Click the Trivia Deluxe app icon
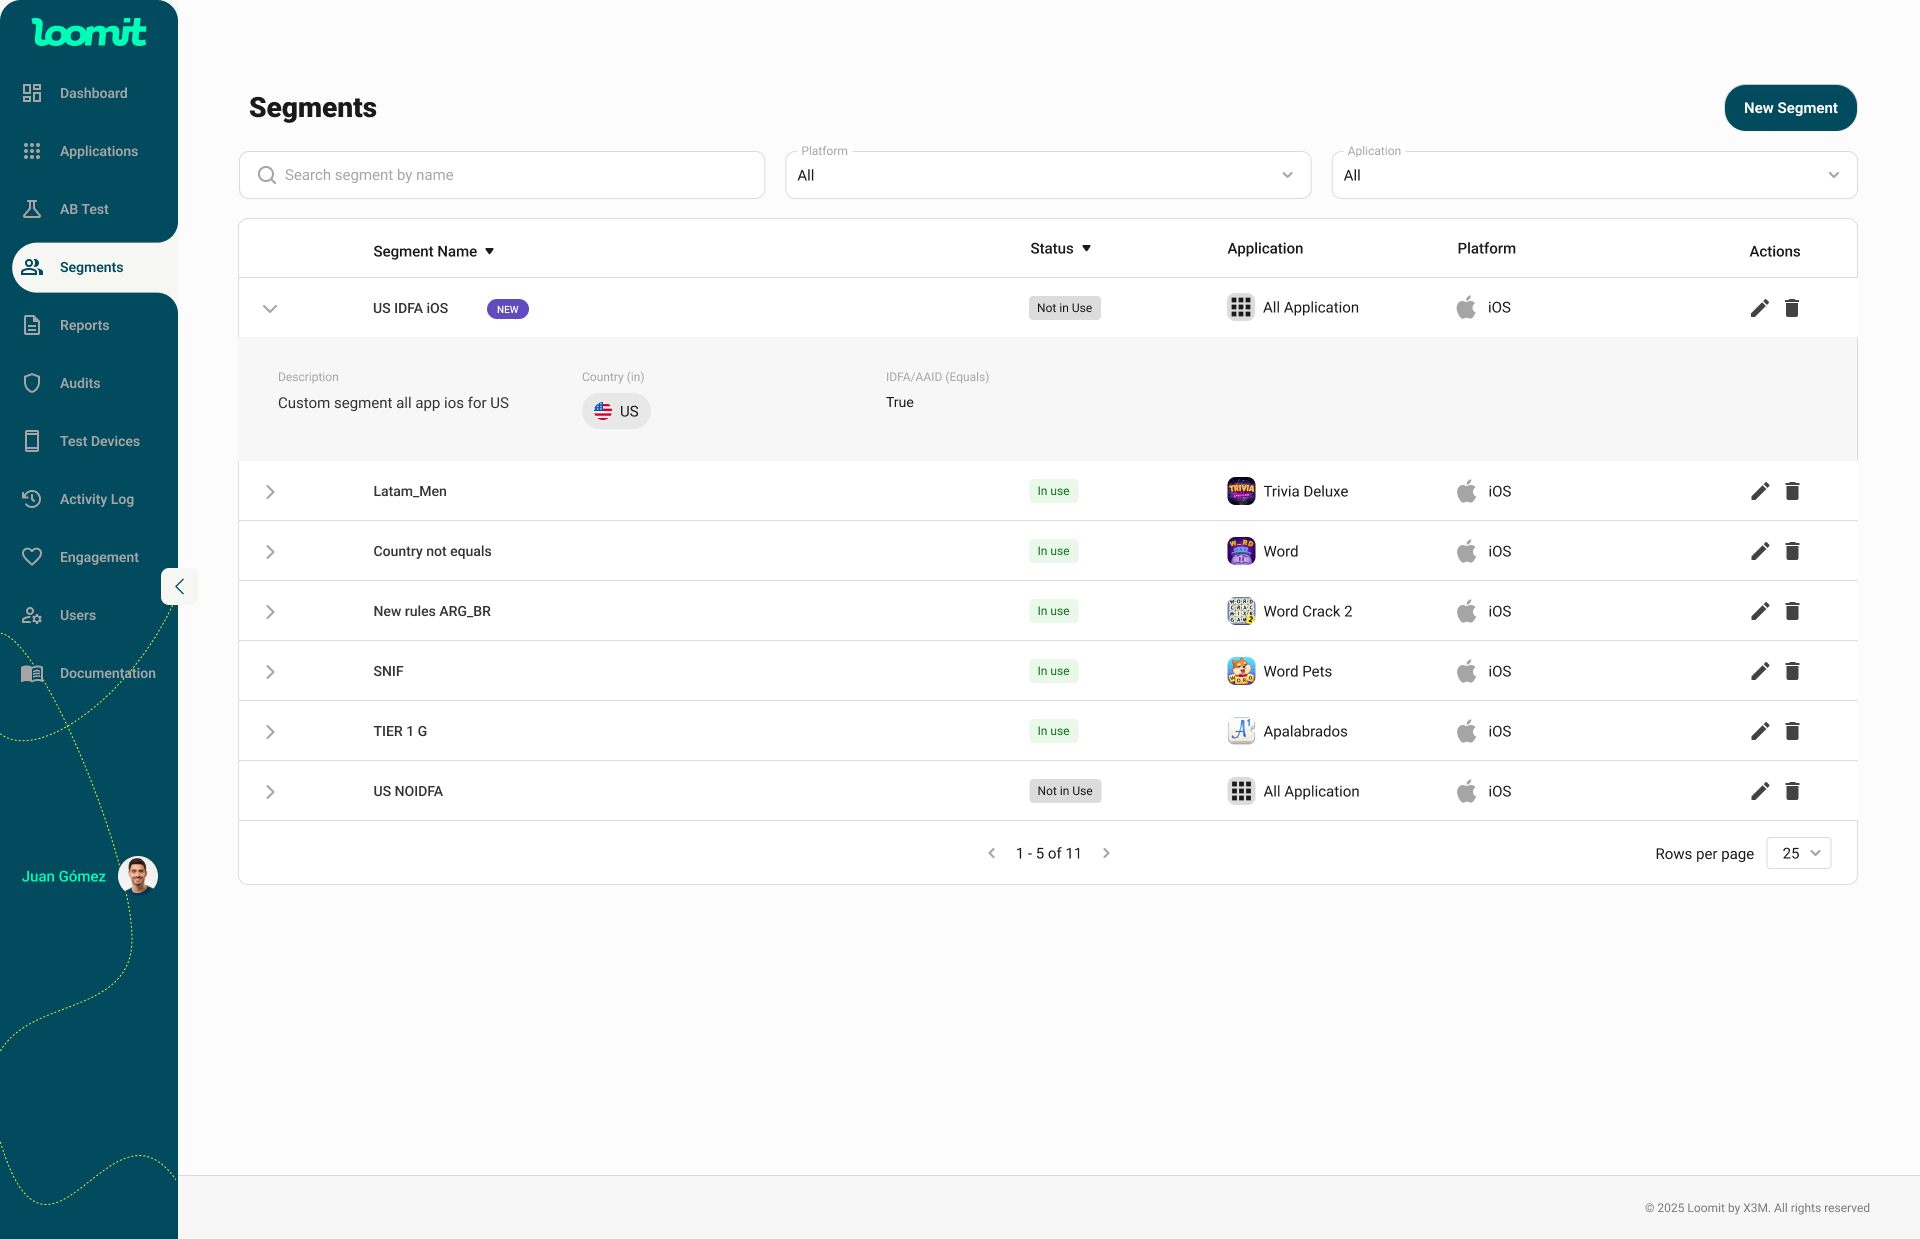Viewport: 1920px width, 1239px height. (x=1241, y=491)
